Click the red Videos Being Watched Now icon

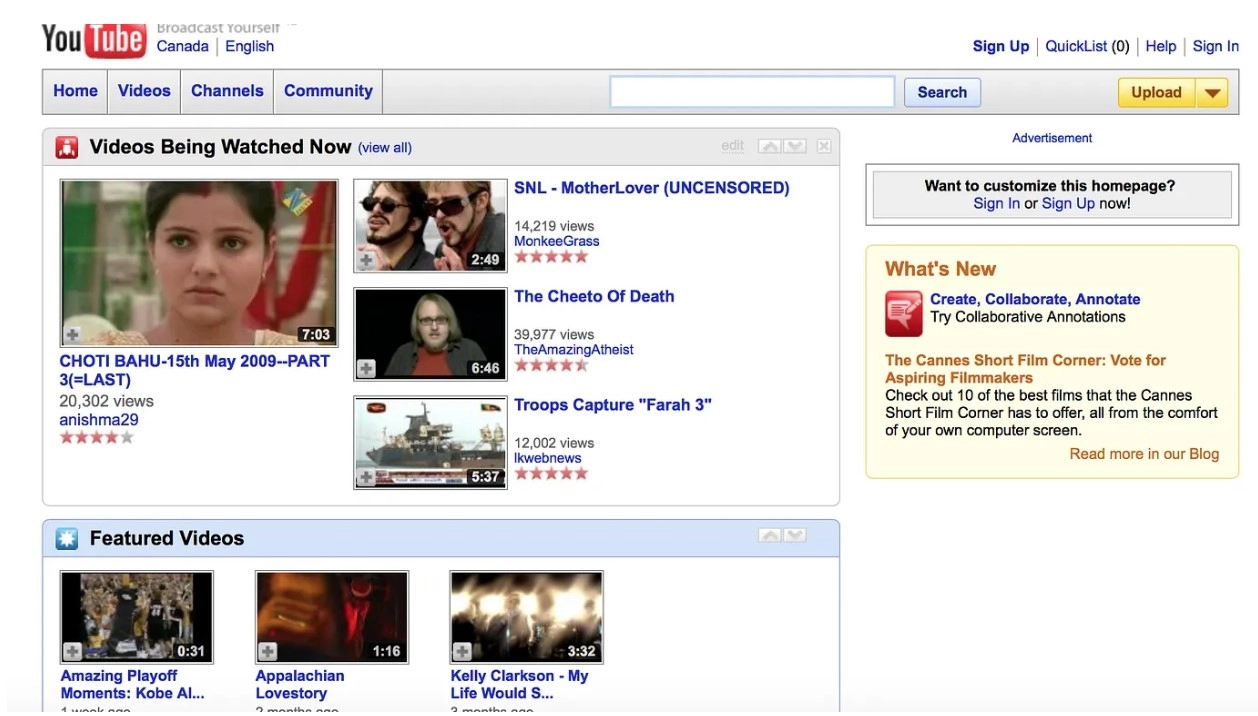point(67,148)
